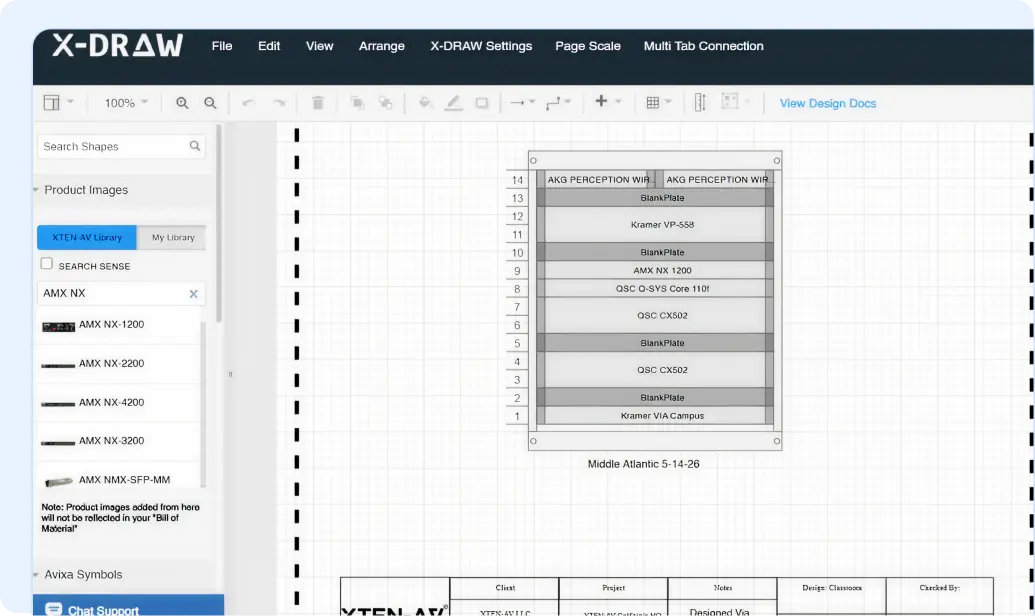The image size is (1035, 616).
Task: Select the left AKG PERCEPTION WIR unit
Action: pos(597,179)
